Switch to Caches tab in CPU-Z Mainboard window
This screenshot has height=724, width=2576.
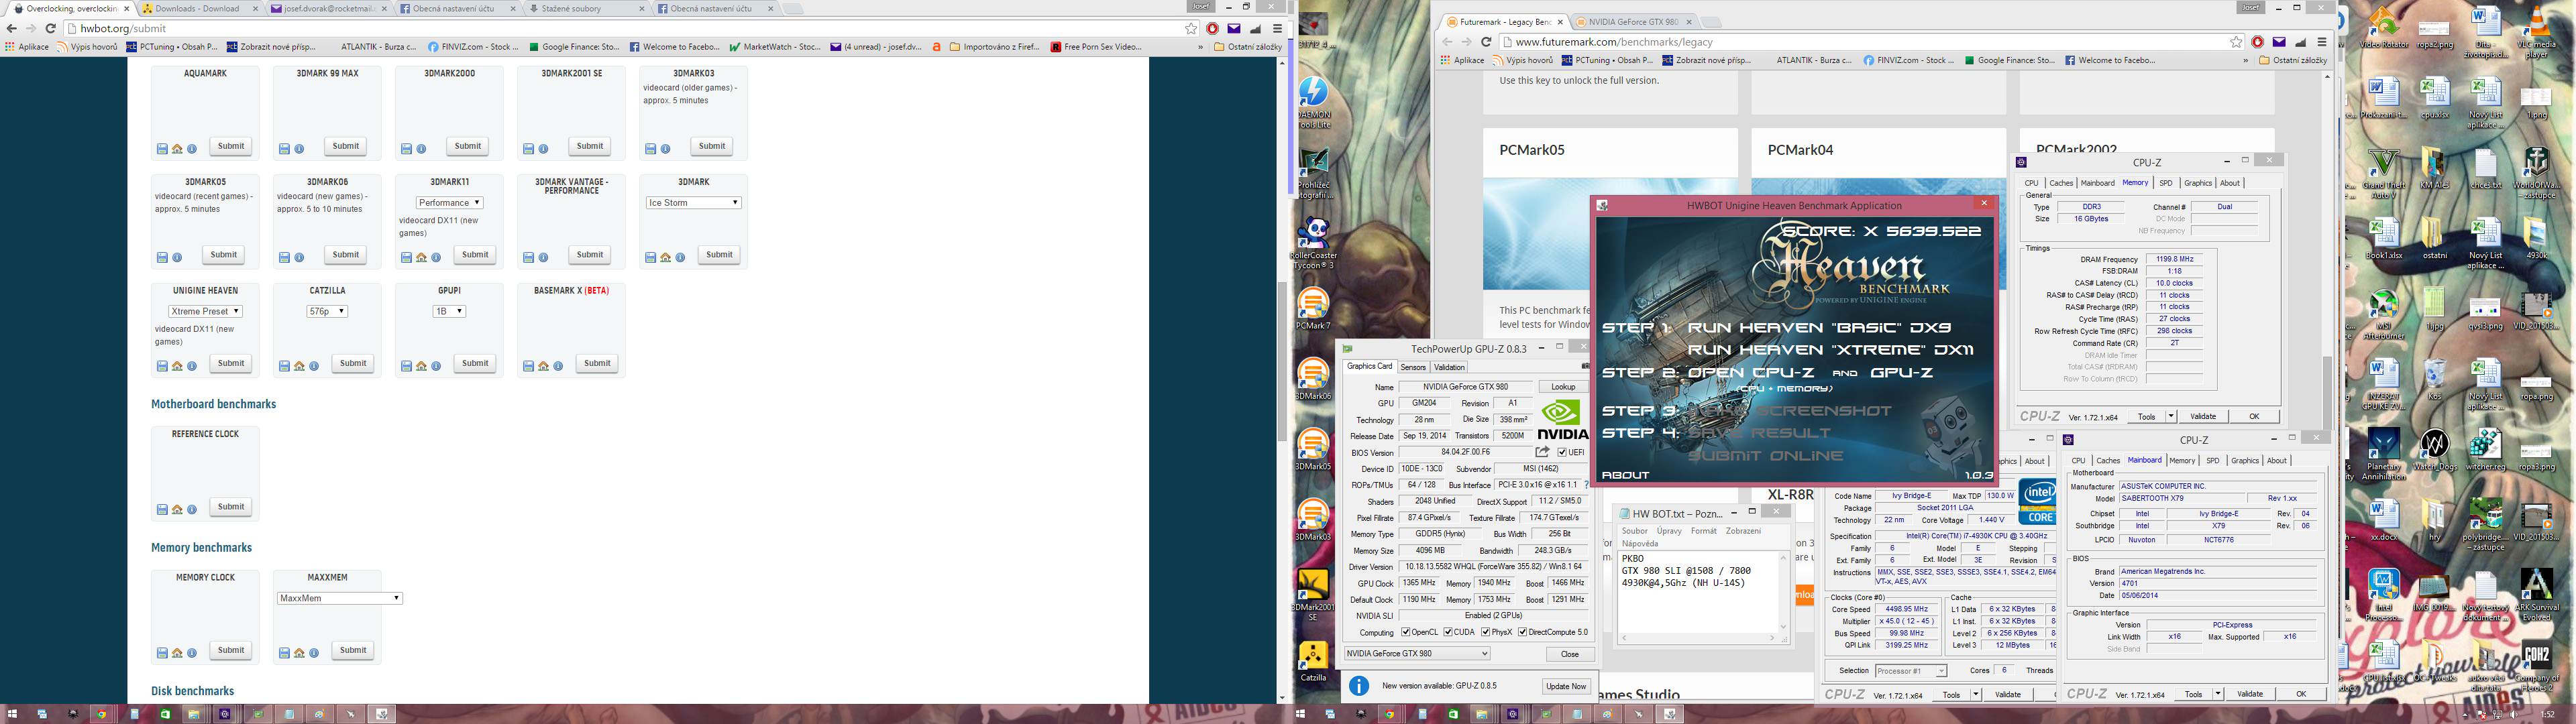[x=2108, y=461]
